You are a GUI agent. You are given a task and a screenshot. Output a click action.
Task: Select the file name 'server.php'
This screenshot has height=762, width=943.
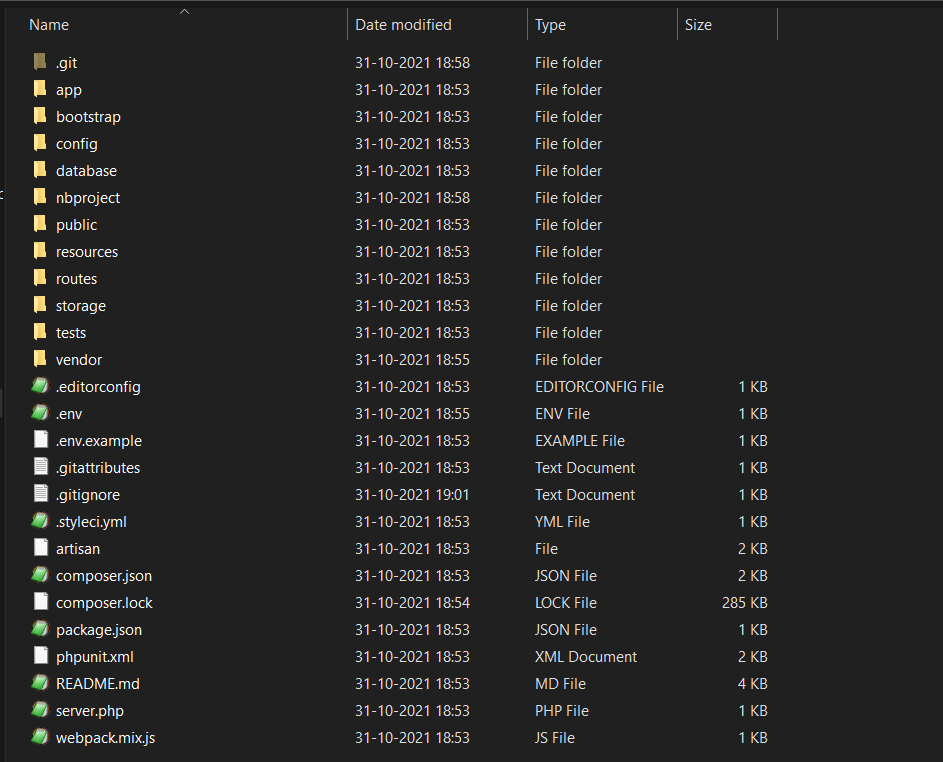[x=90, y=711]
